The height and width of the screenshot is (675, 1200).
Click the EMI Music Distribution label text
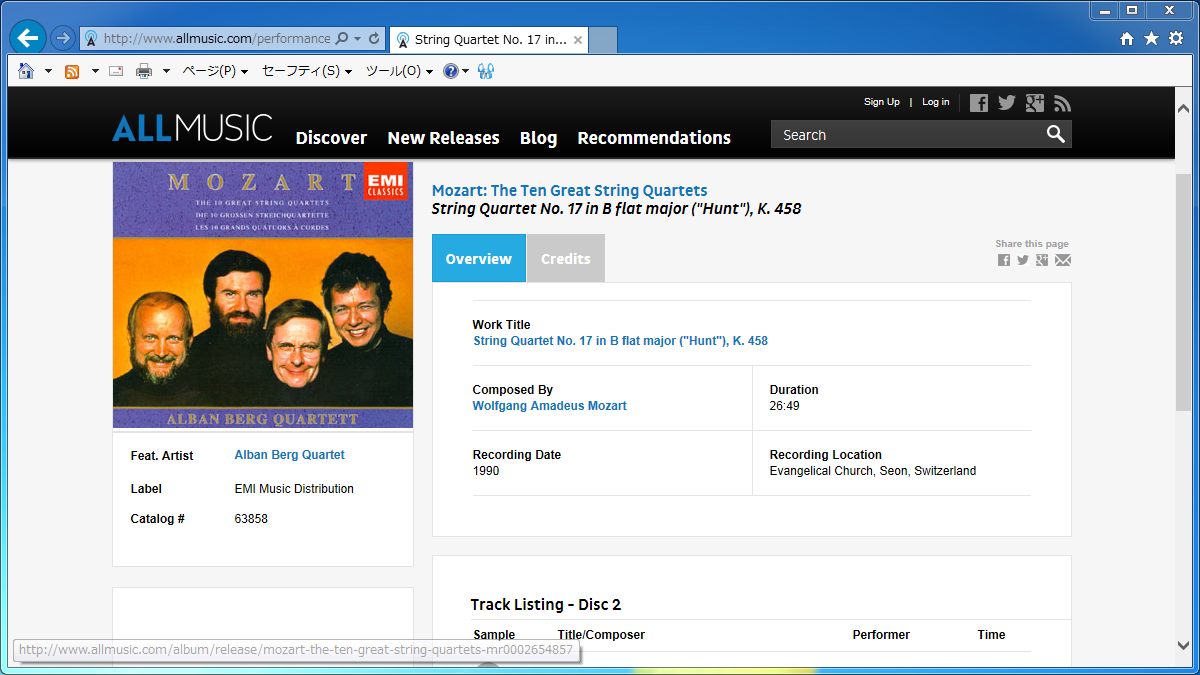coord(294,489)
